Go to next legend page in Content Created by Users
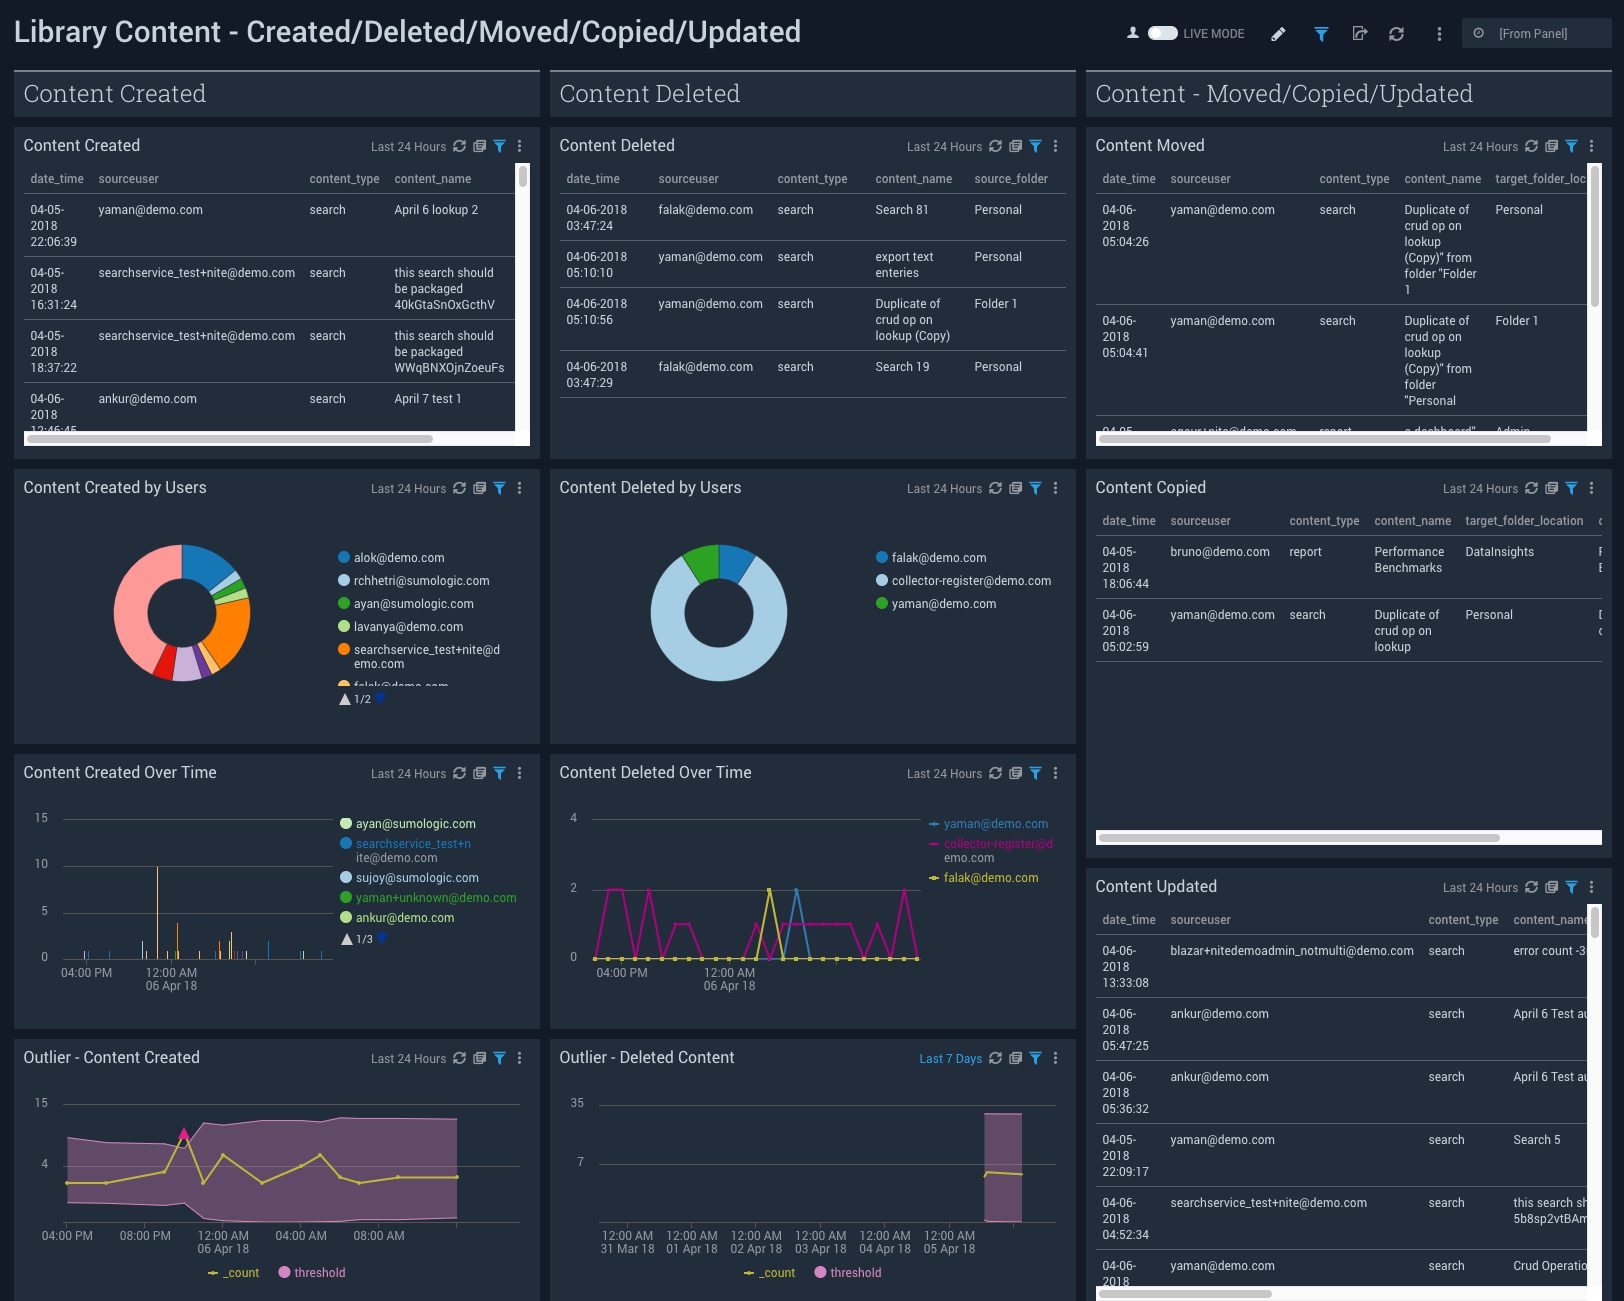Screen dimensions: 1624x1301 pos(380,699)
